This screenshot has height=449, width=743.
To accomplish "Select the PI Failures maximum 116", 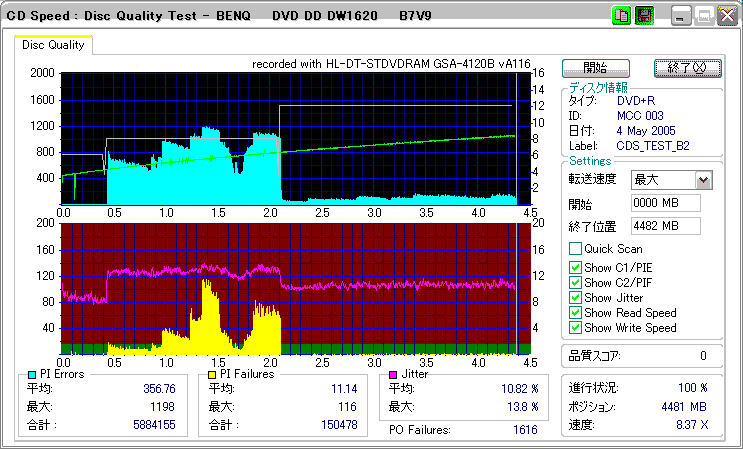I will (x=348, y=407).
